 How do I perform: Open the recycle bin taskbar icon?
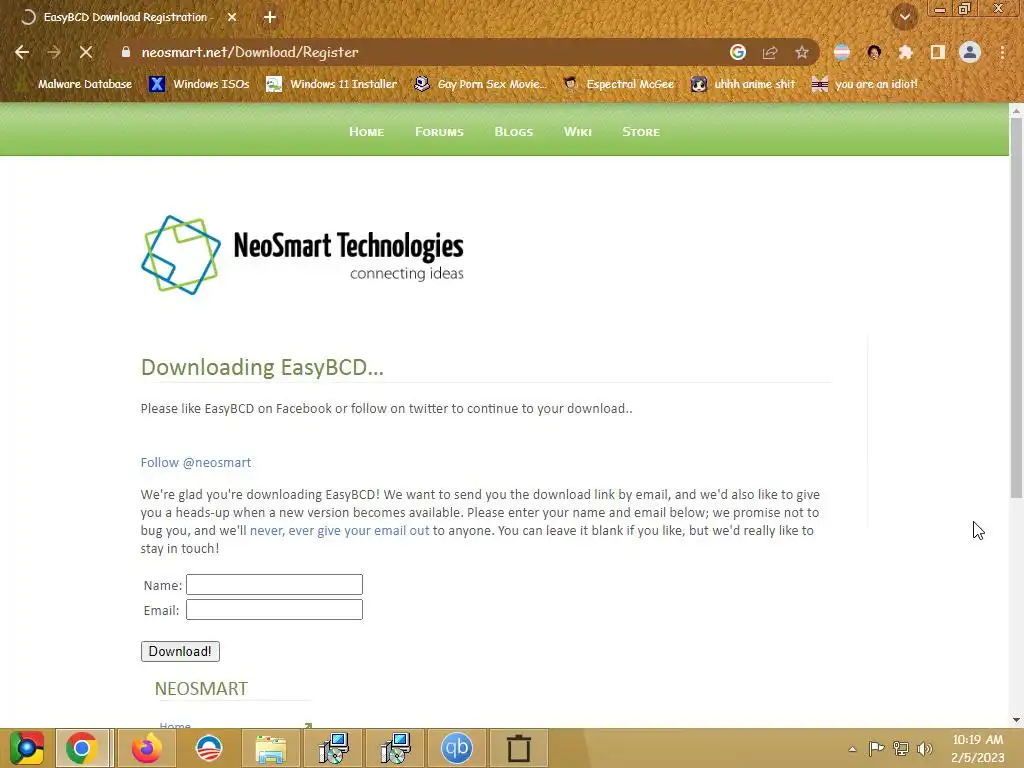click(x=519, y=748)
